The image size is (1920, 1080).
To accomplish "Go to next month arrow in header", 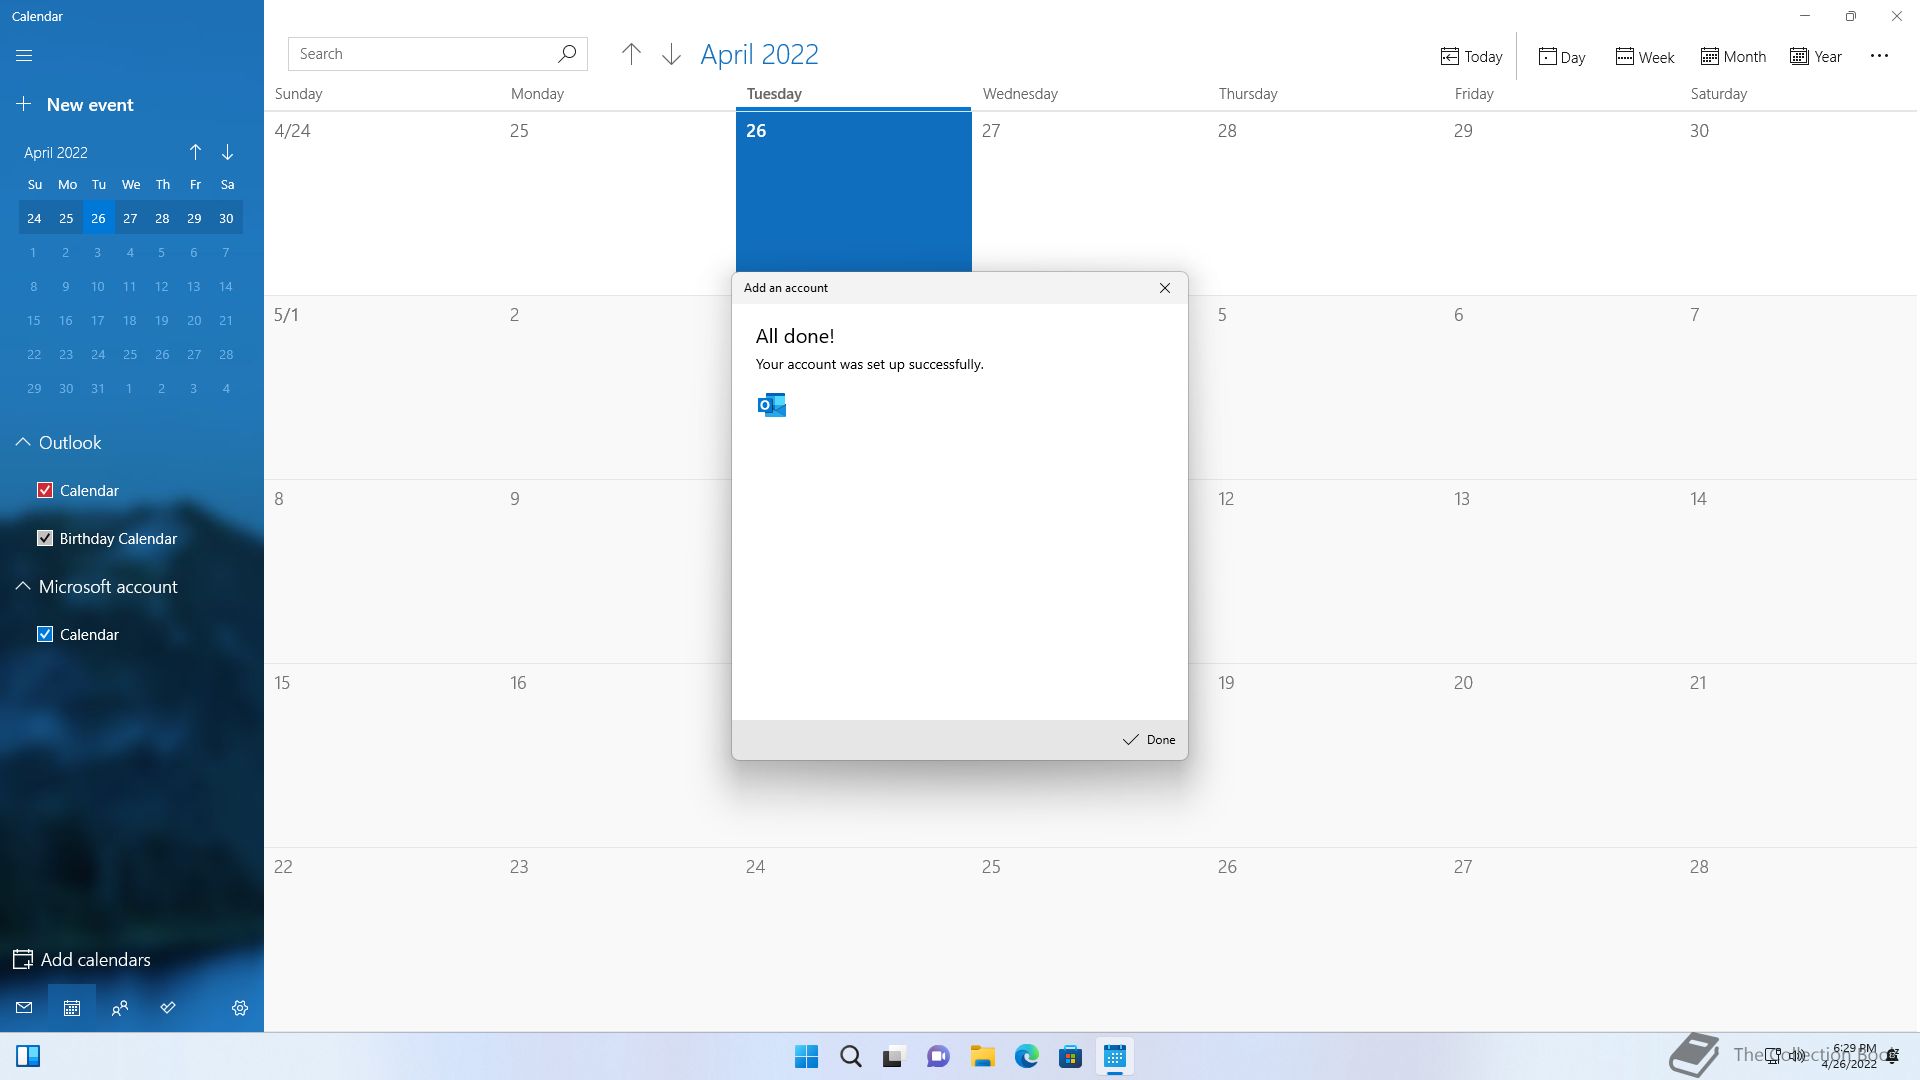I will point(671,55).
